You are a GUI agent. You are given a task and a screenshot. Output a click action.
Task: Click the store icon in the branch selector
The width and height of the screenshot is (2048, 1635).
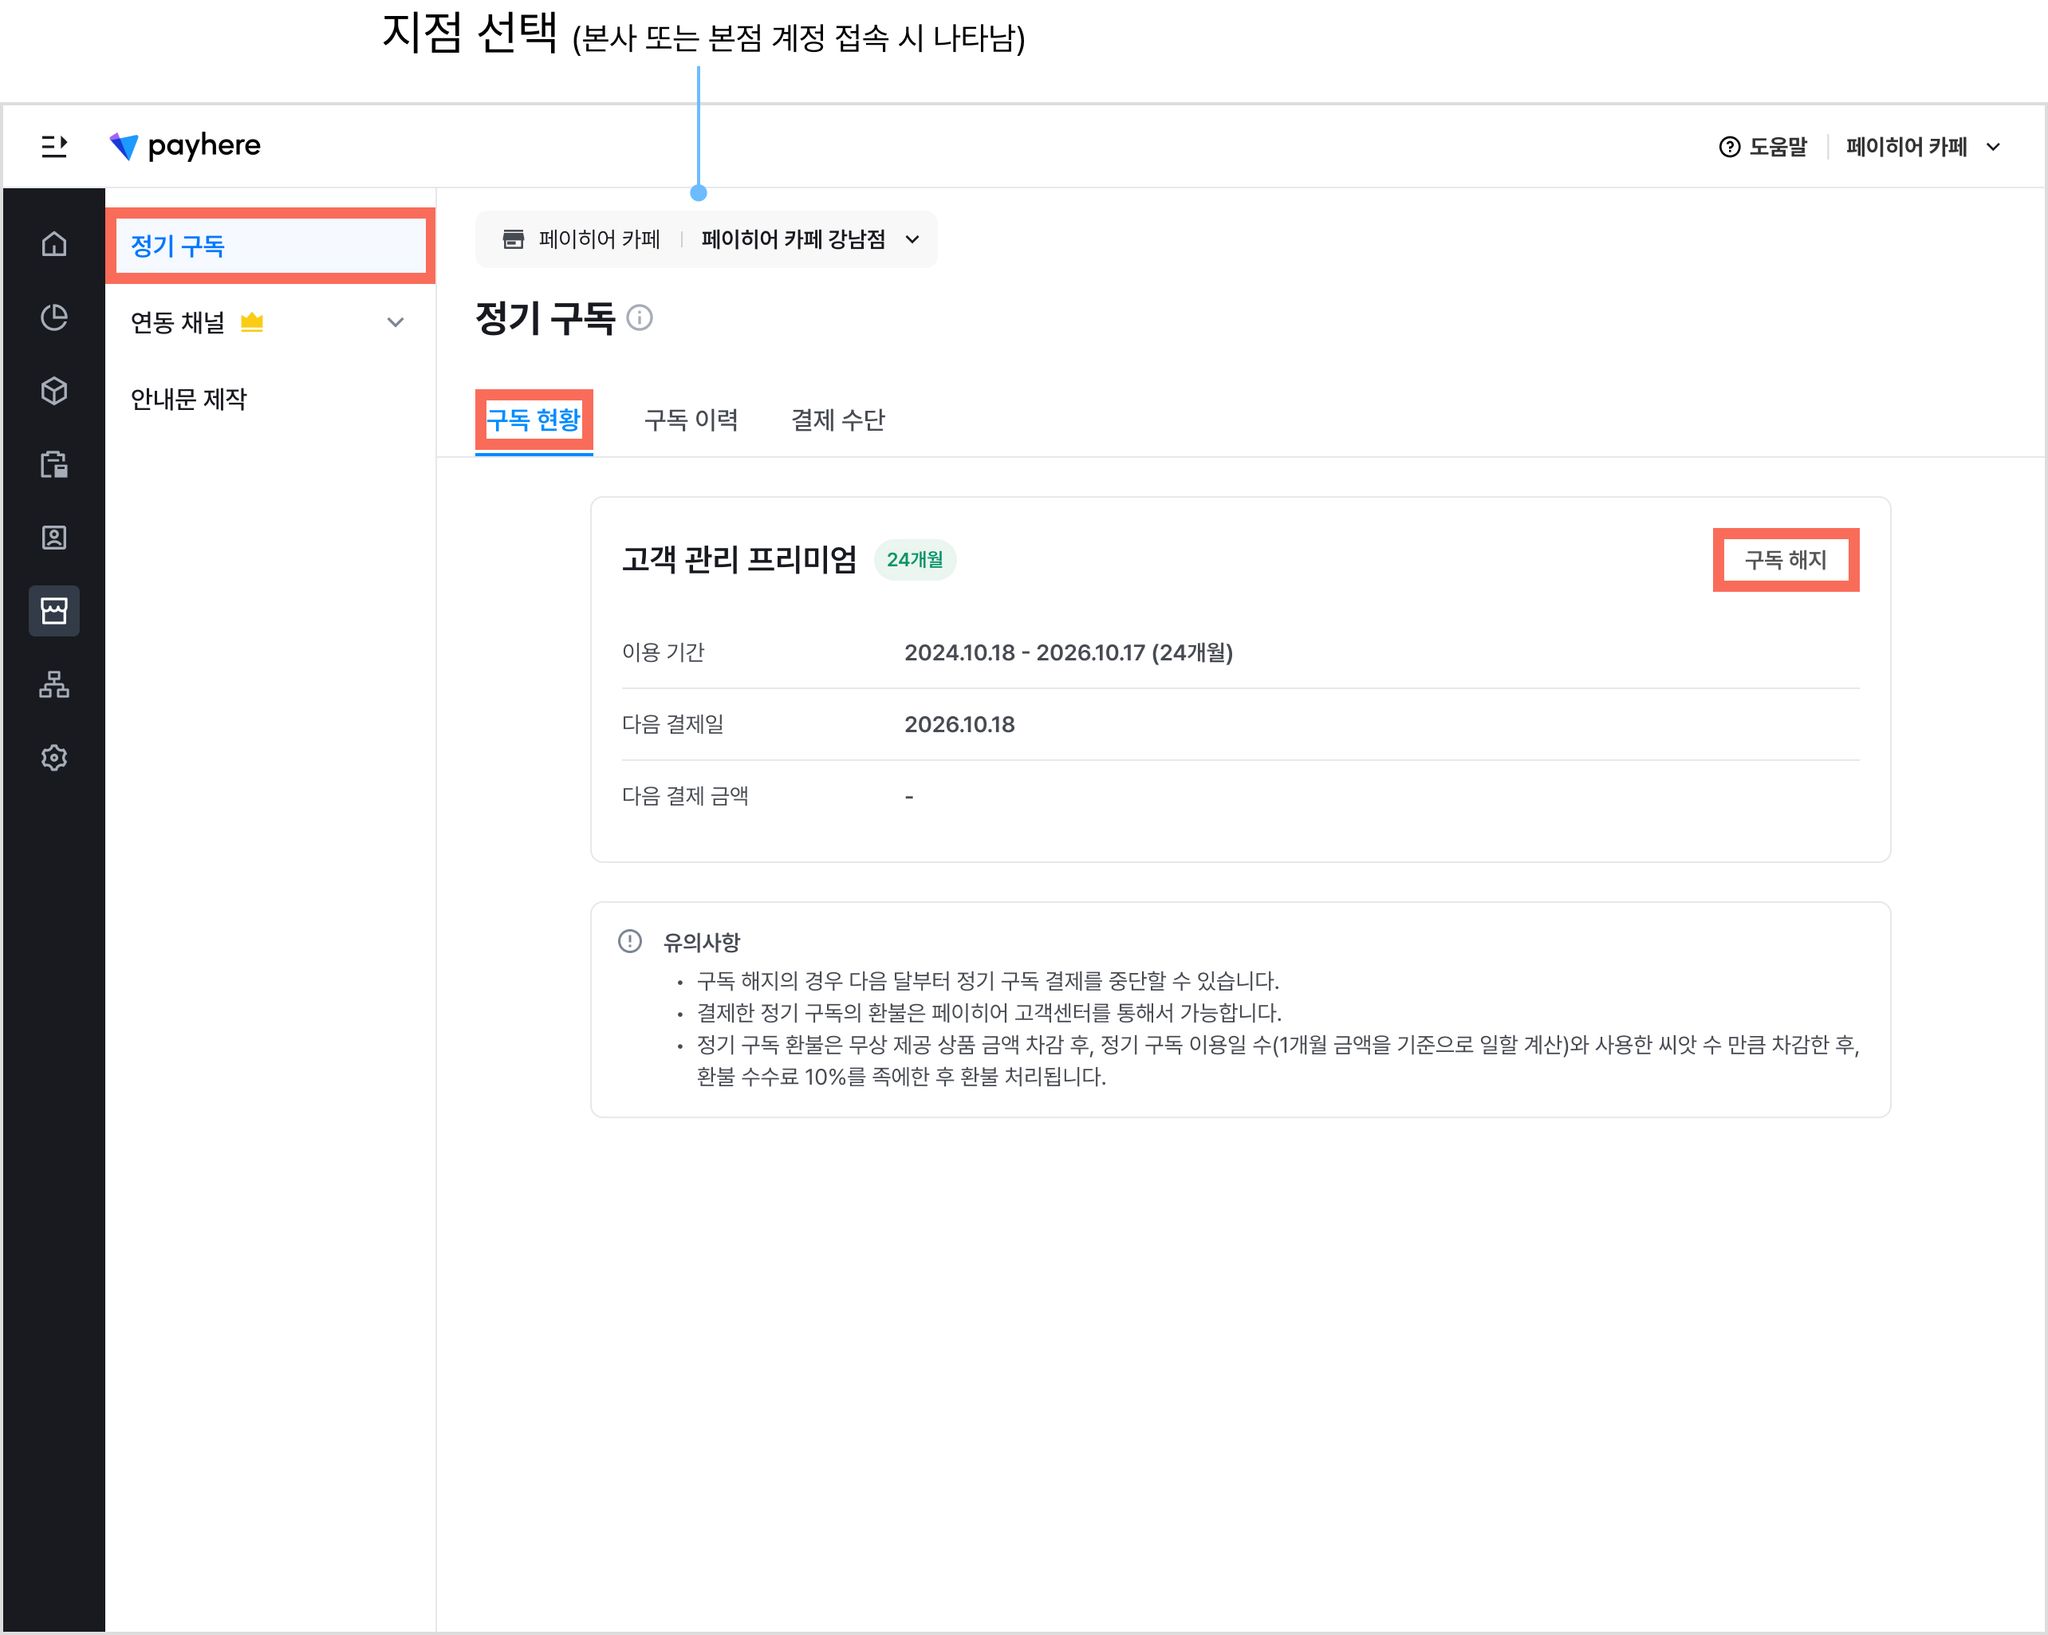click(513, 239)
